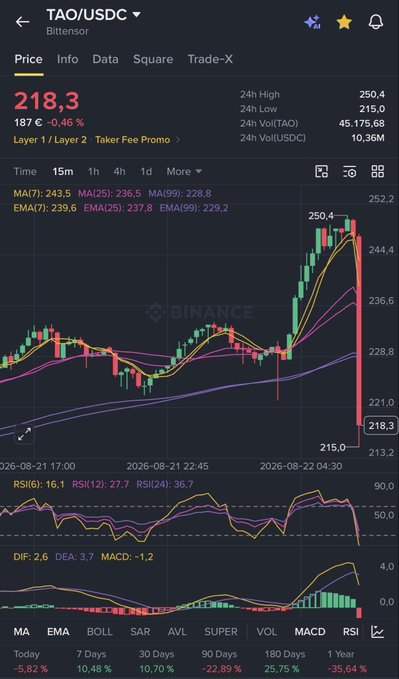Toggle the MACD sub-indicator
The image size is (399, 679).
[x=310, y=632]
